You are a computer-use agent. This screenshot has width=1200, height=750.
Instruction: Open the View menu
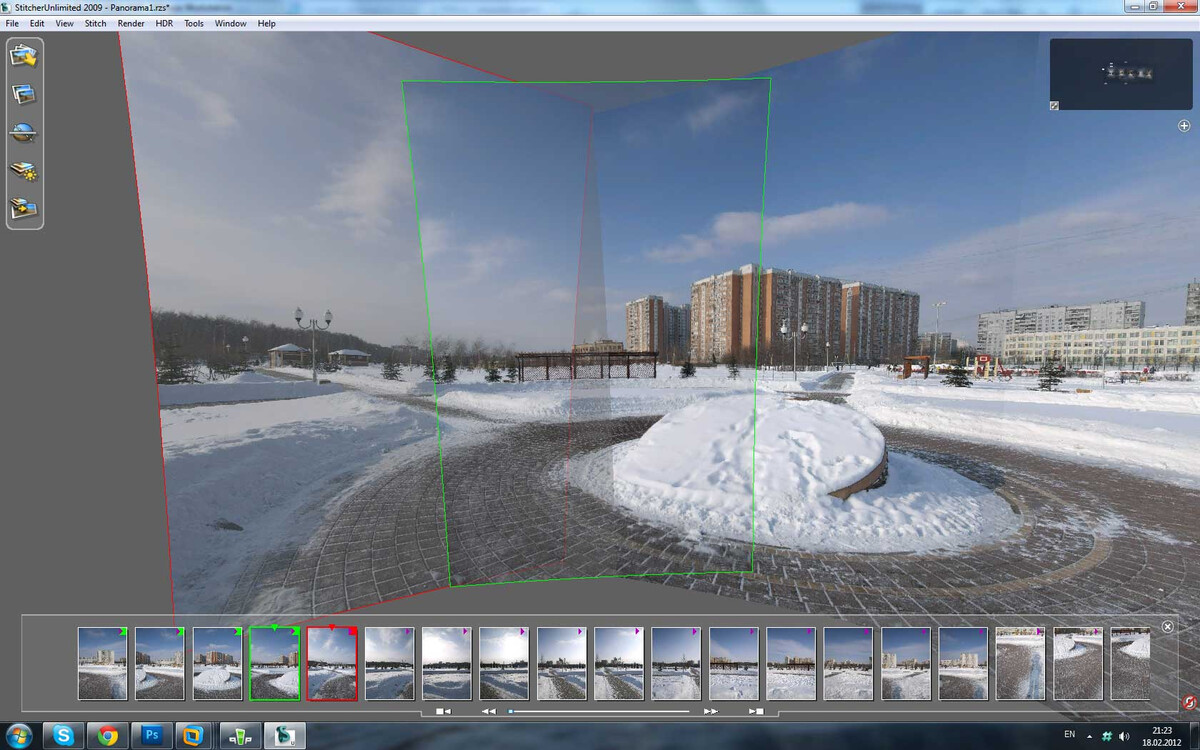click(x=65, y=23)
